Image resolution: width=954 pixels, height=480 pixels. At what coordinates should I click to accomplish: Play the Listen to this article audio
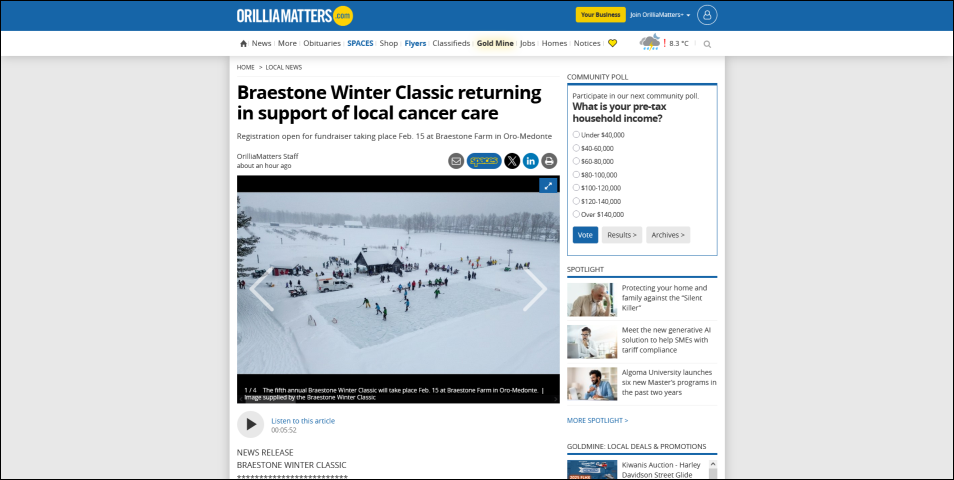coord(251,425)
